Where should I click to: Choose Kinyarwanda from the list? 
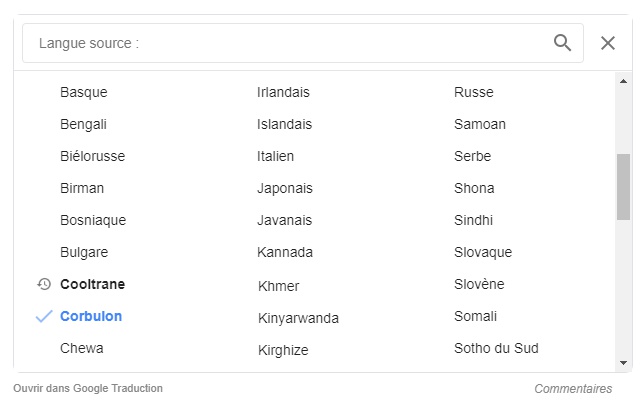tap(298, 318)
